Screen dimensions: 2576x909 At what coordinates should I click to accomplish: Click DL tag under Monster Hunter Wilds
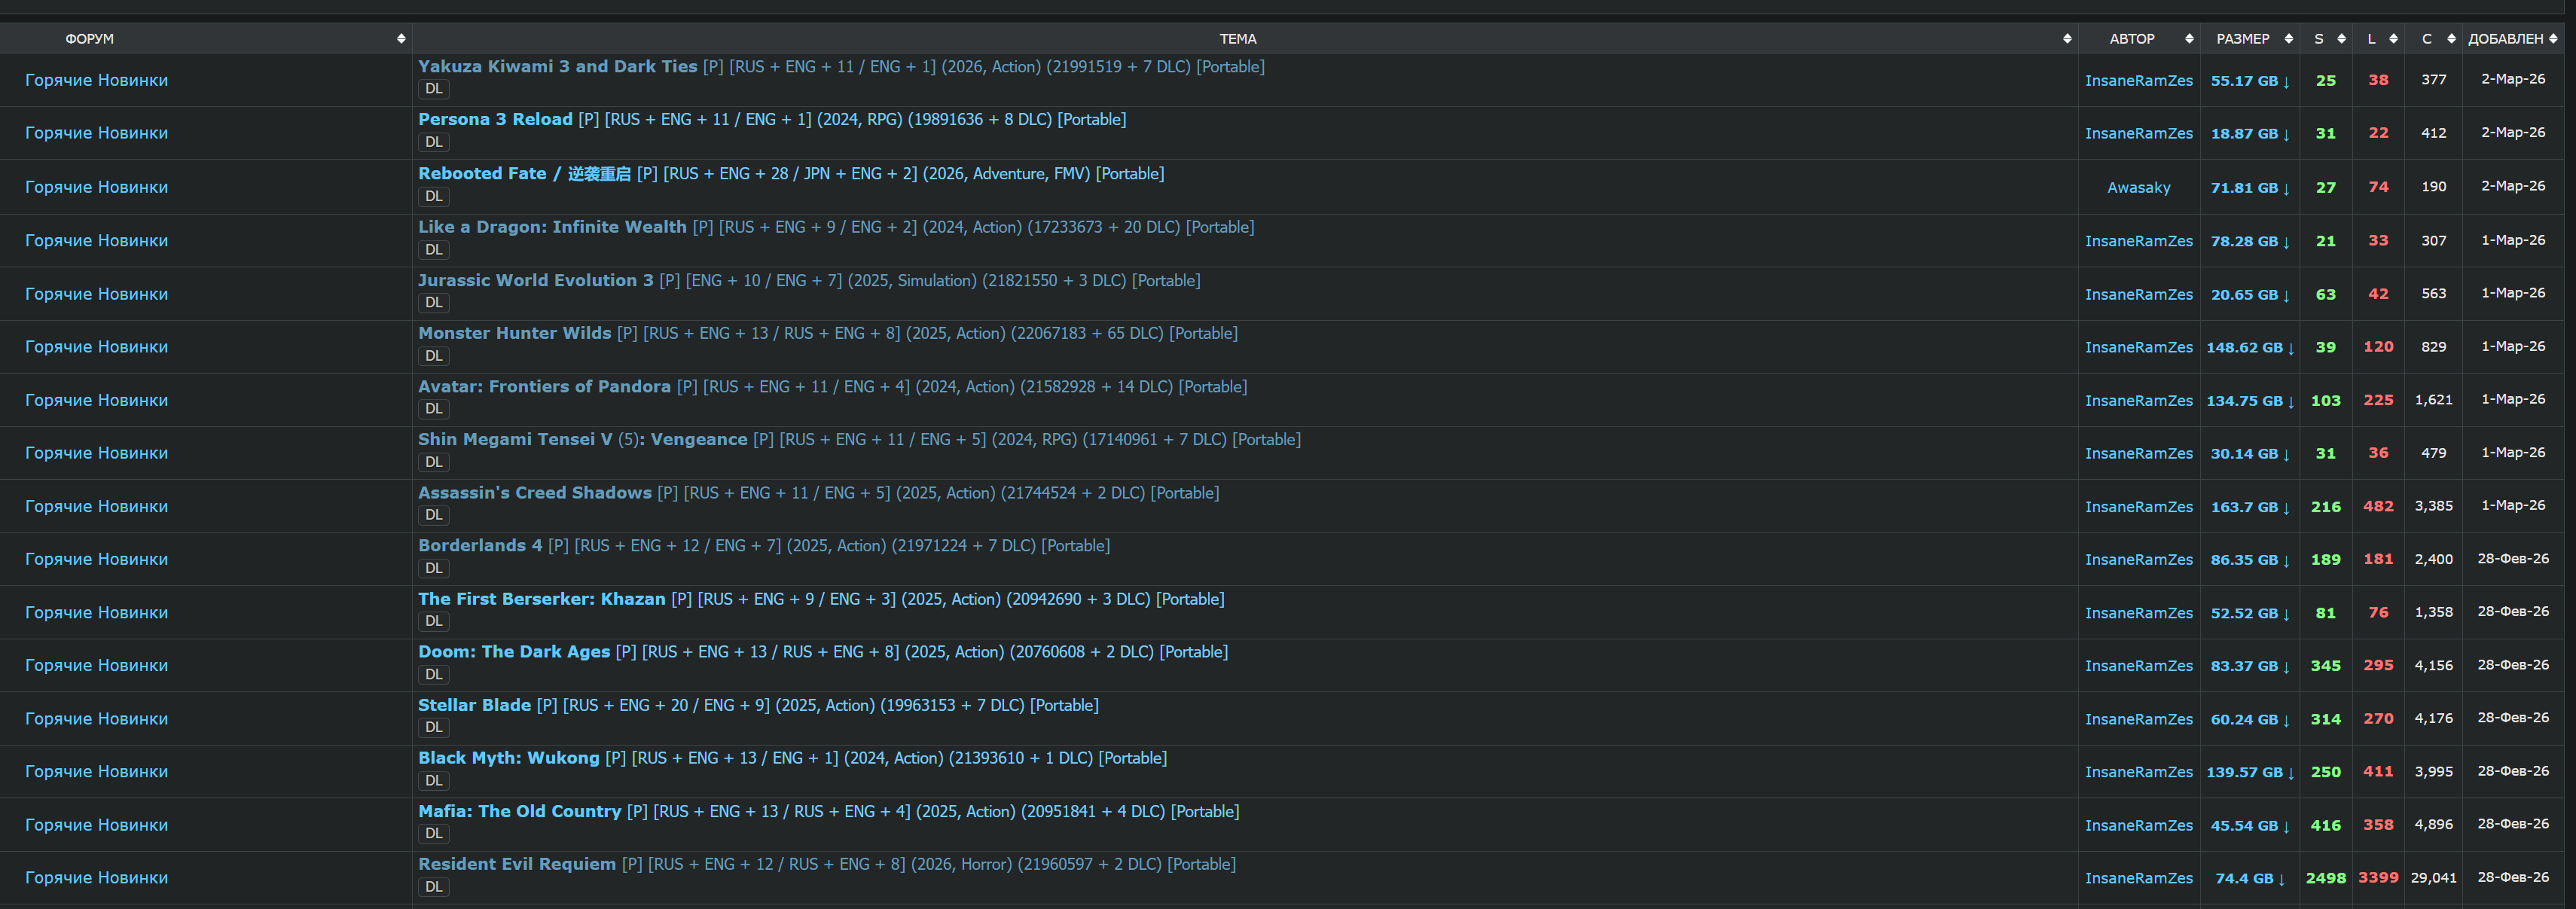click(433, 356)
